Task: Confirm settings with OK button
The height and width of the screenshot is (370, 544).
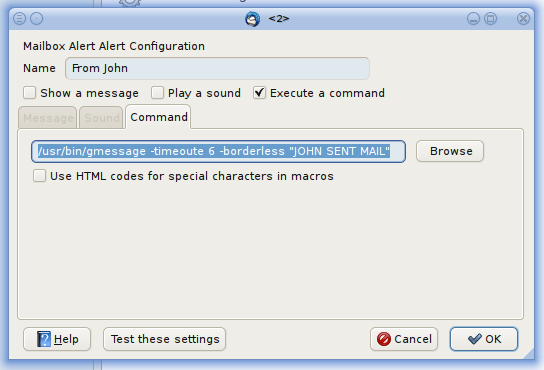Action: [x=484, y=339]
